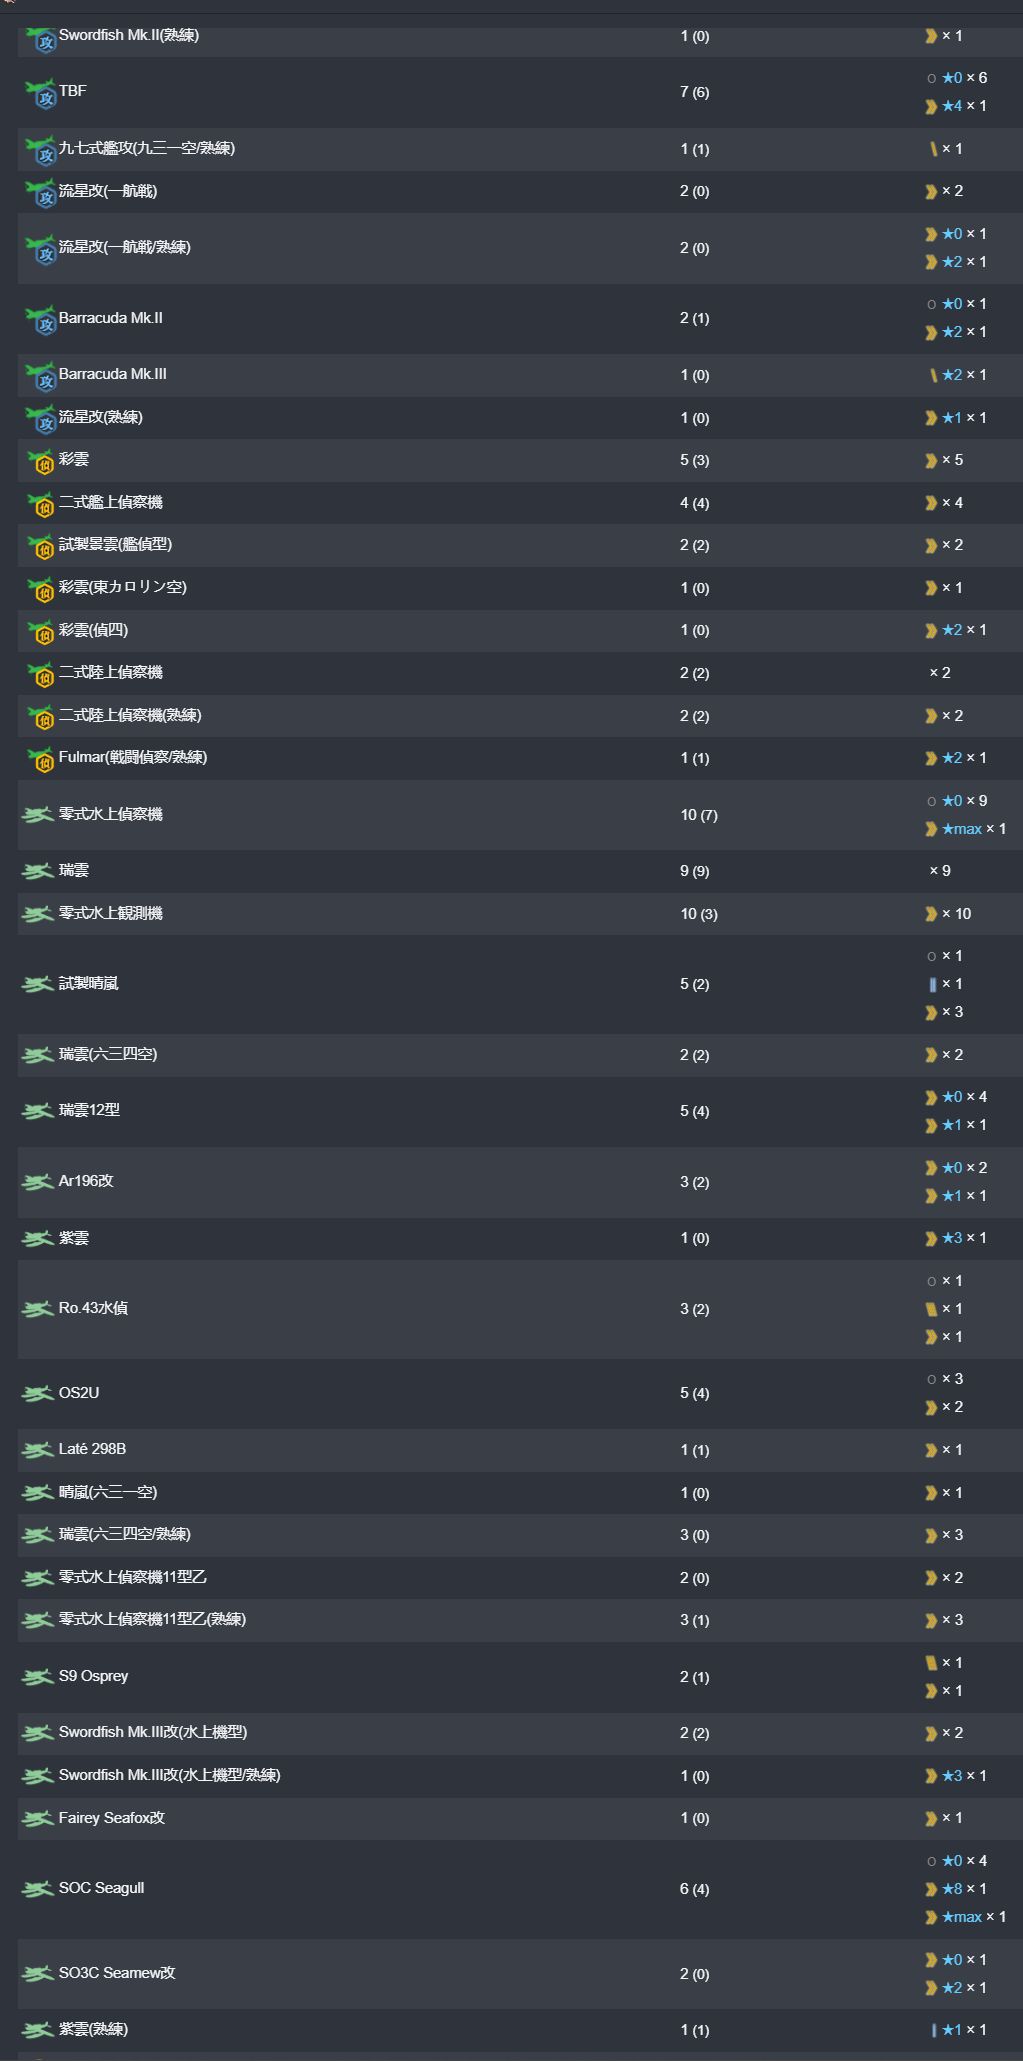Select the Swordfish Mk.II(熟練) row

[x=519, y=36]
